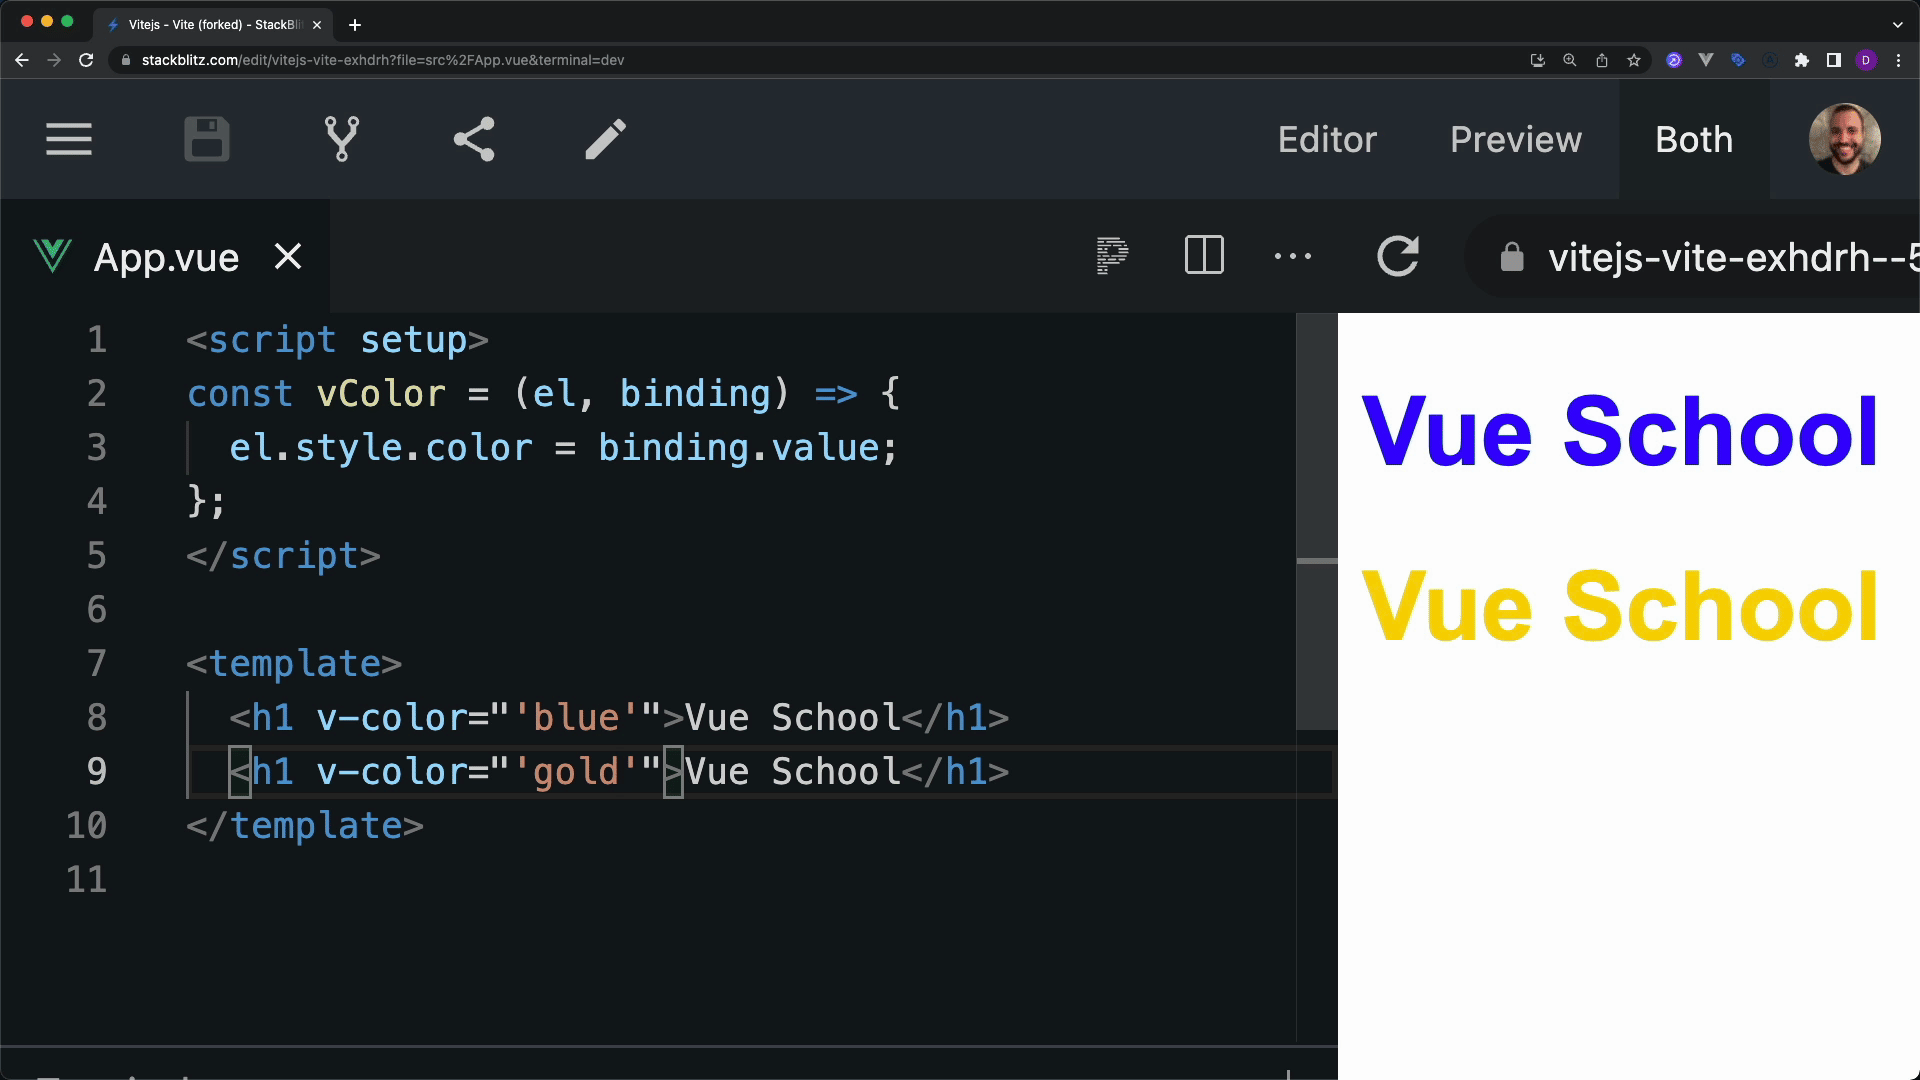
Task: Format the code with the Prettier icon
Action: (1112, 256)
